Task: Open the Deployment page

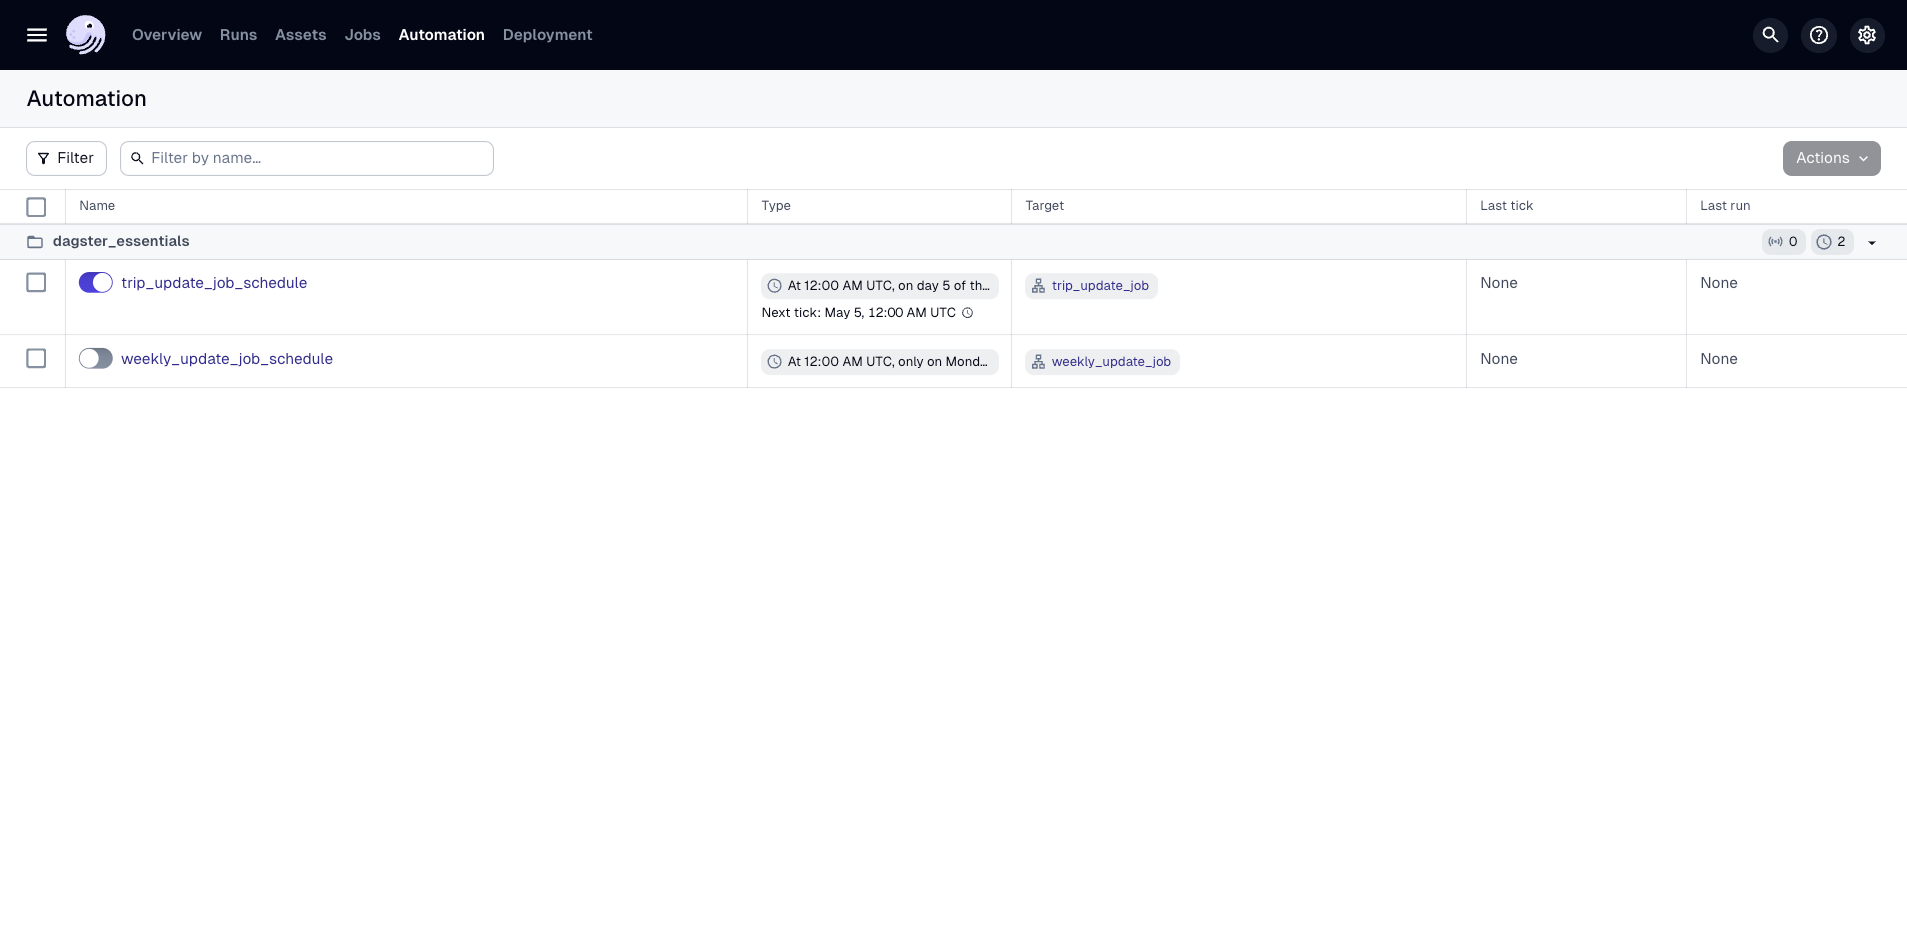Action: coord(546,34)
